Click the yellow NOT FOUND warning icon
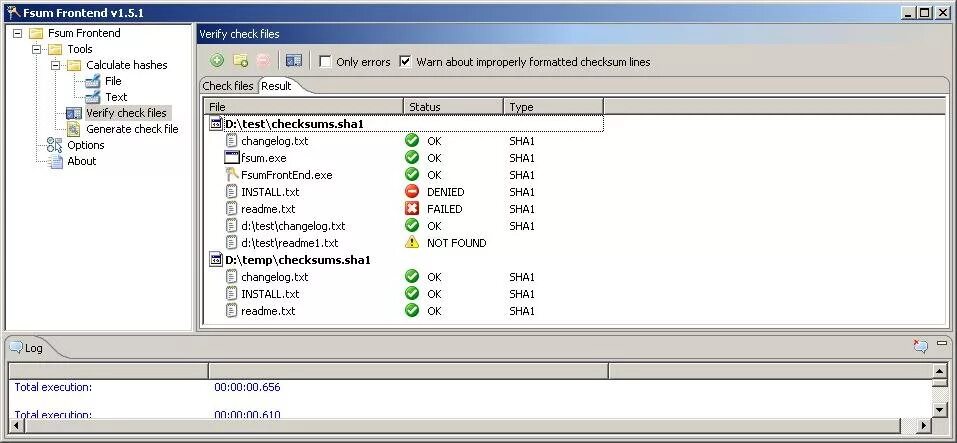Screen dimensions: 957x443 pyautogui.click(x=412, y=242)
